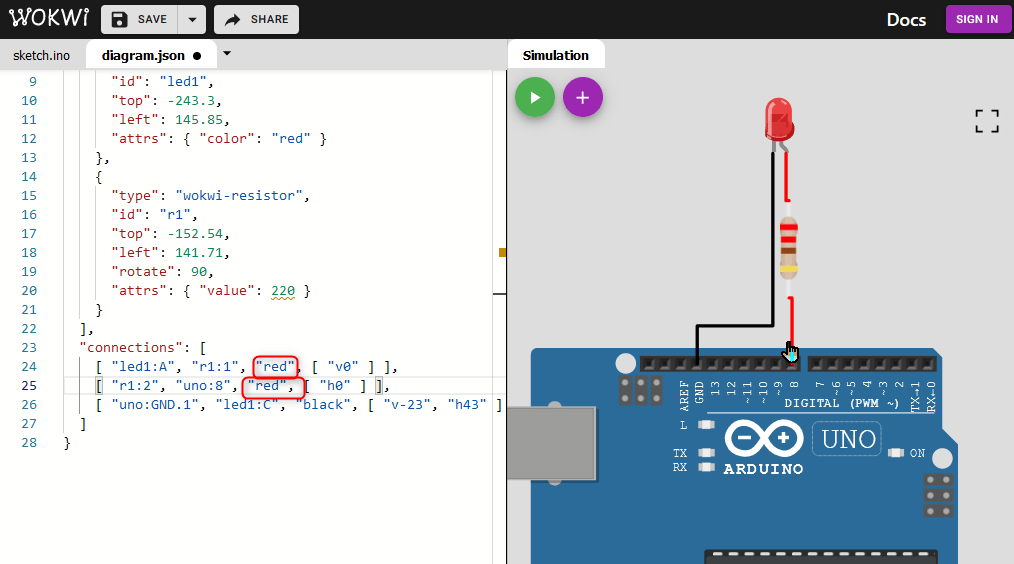Toggle fullscreen simulation view
The image size is (1014, 564).
(x=987, y=121)
